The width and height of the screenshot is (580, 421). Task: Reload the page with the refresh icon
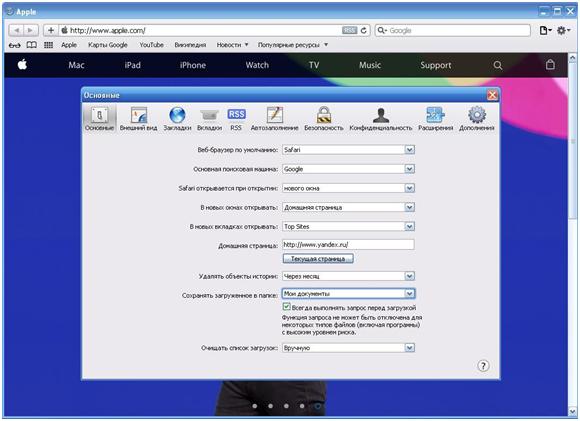tap(364, 30)
